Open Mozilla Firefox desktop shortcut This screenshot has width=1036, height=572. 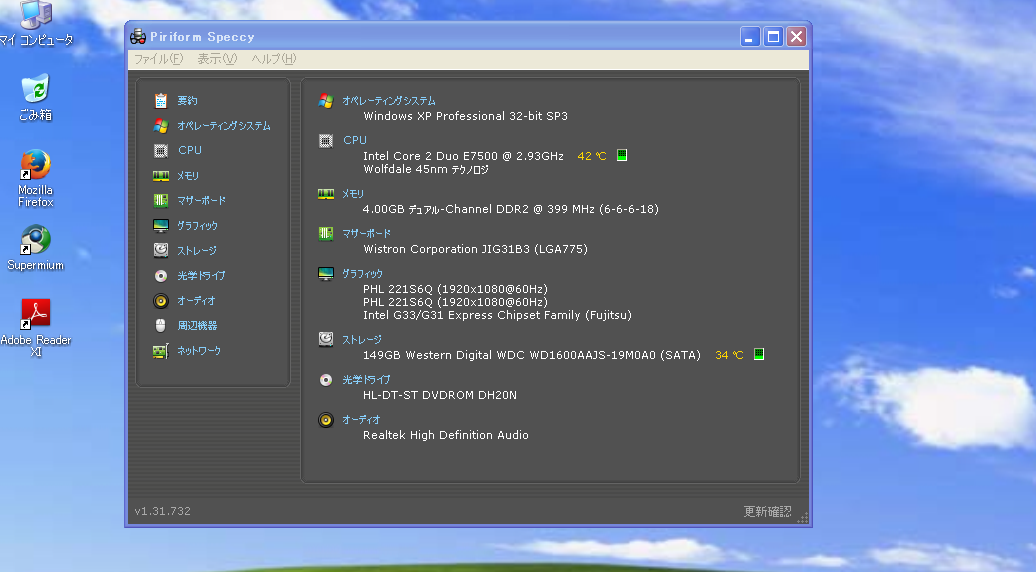35,178
